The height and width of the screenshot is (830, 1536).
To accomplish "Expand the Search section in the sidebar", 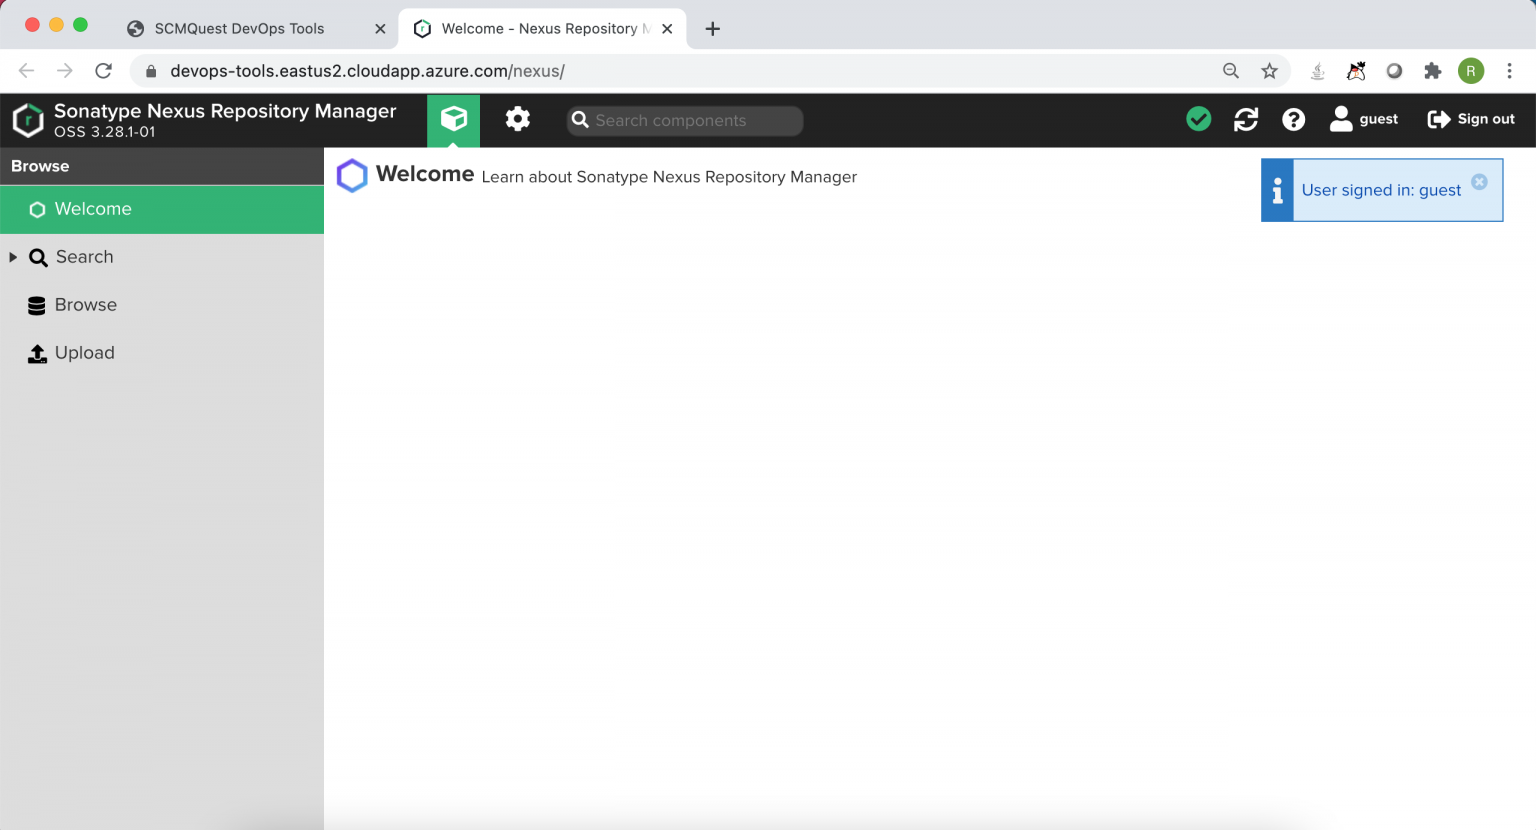I will [x=13, y=257].
